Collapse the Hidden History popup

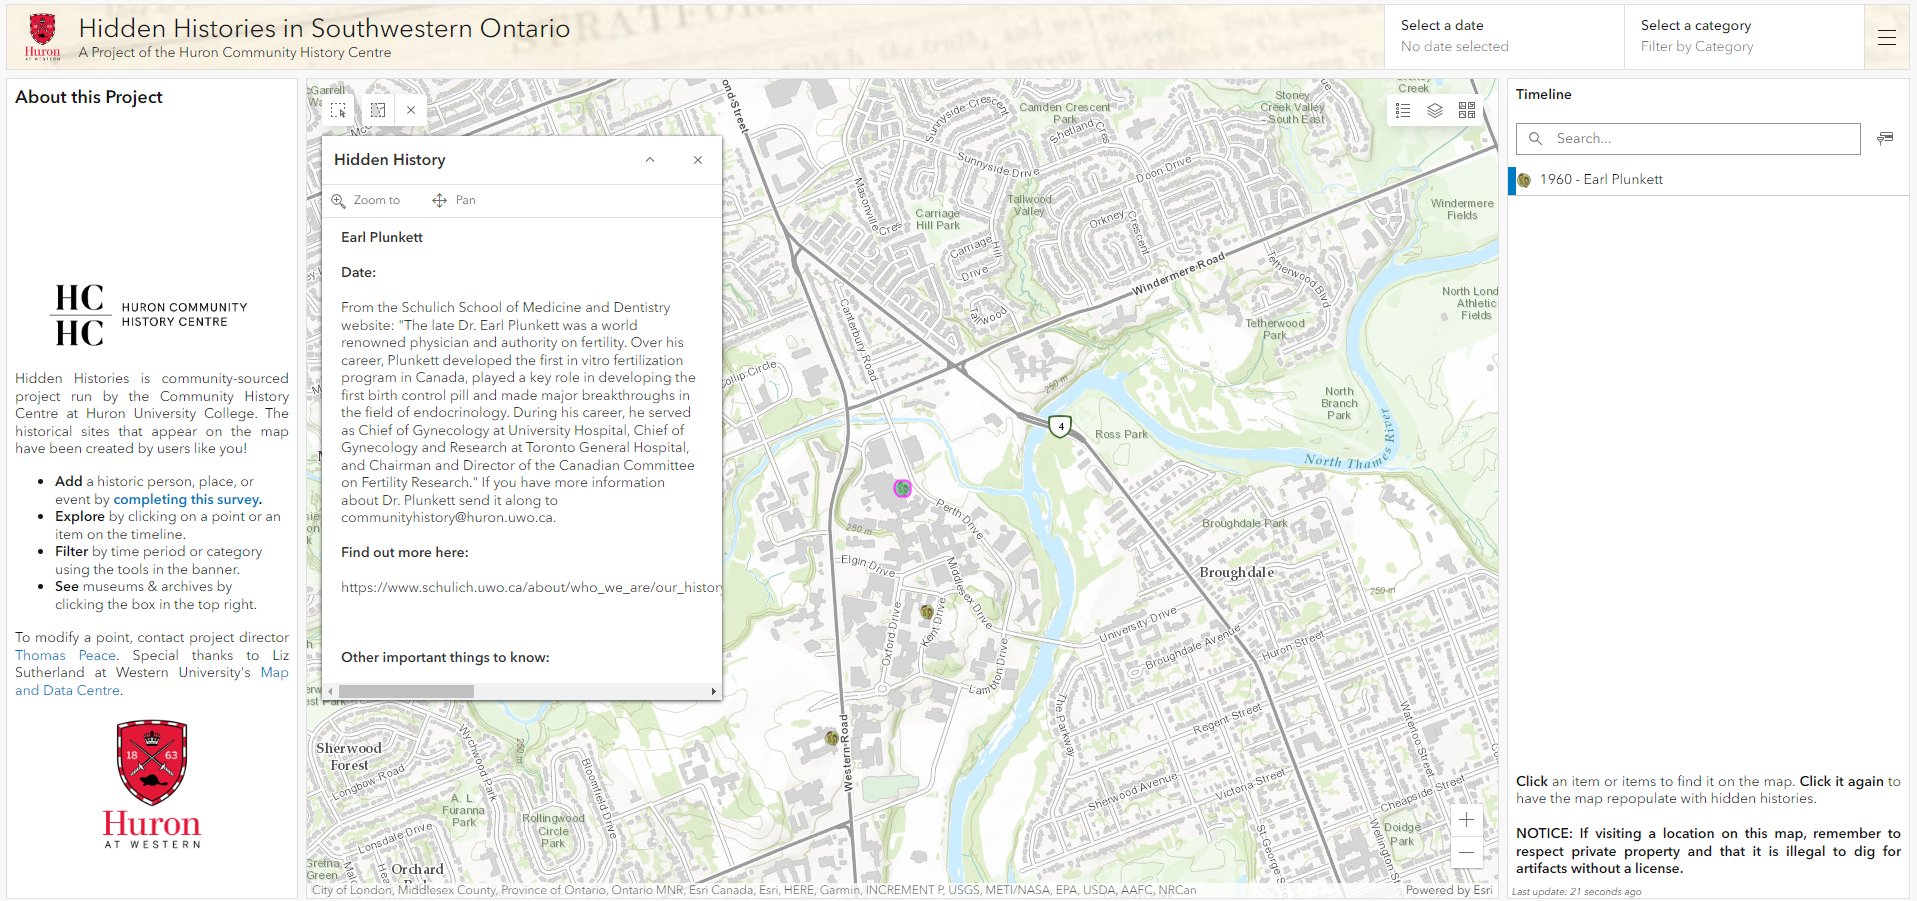tap(650, 160)
